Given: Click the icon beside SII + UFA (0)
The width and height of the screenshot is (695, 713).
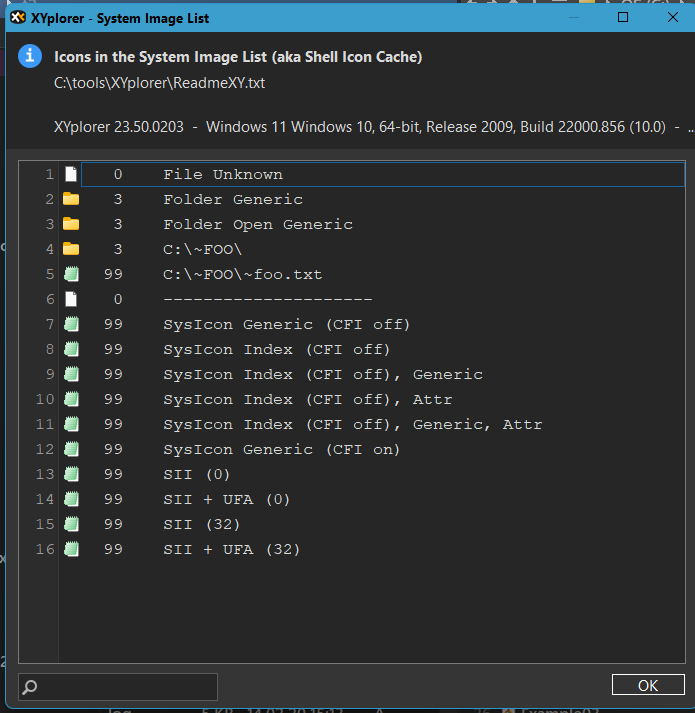Looking at the screenshot, I should point(71,499).
